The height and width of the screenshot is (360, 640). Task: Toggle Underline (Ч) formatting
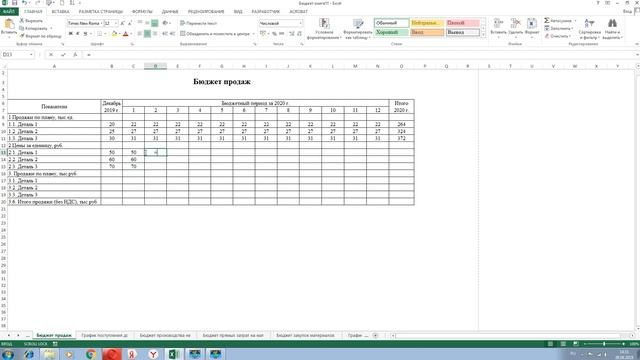[x=85, y=33]
